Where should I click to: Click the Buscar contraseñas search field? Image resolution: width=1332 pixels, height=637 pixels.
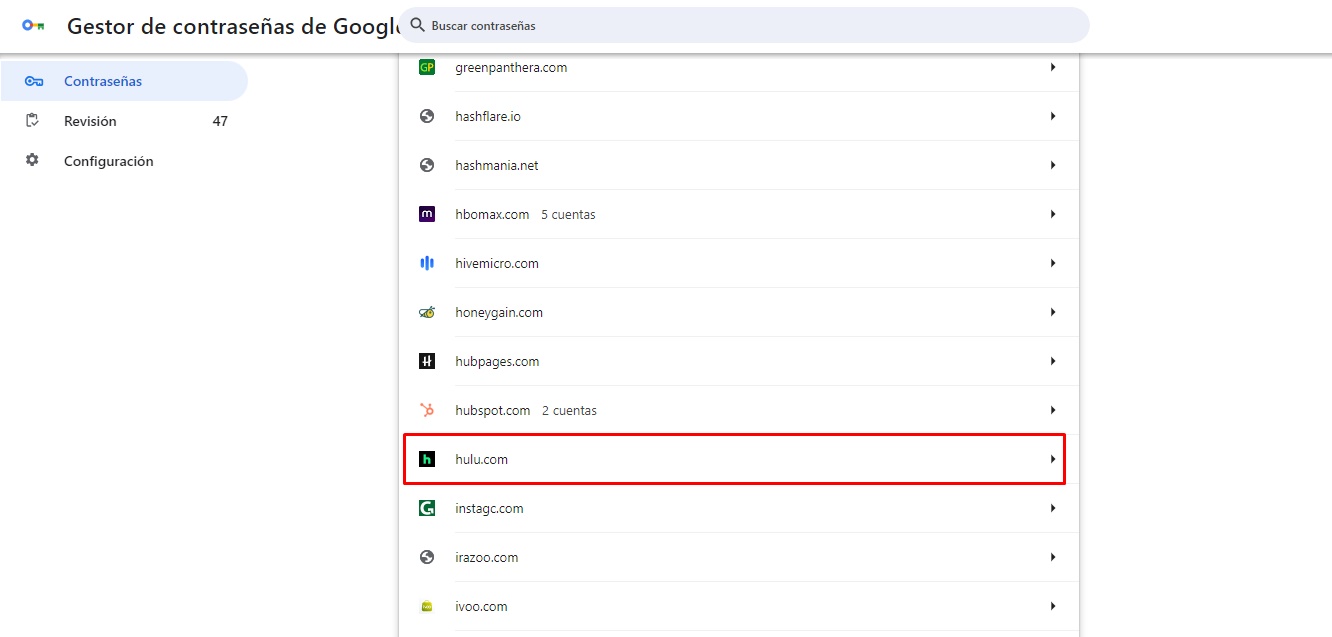click(x=744, y=25)
